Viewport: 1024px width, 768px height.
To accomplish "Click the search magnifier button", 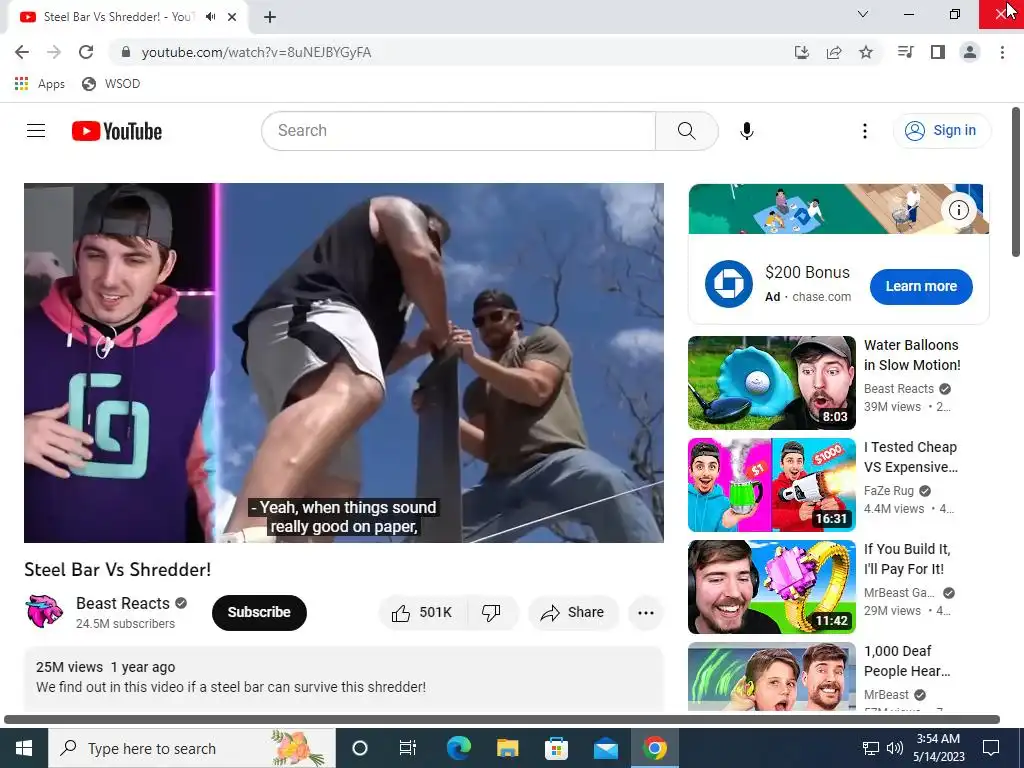I will 686,131.
